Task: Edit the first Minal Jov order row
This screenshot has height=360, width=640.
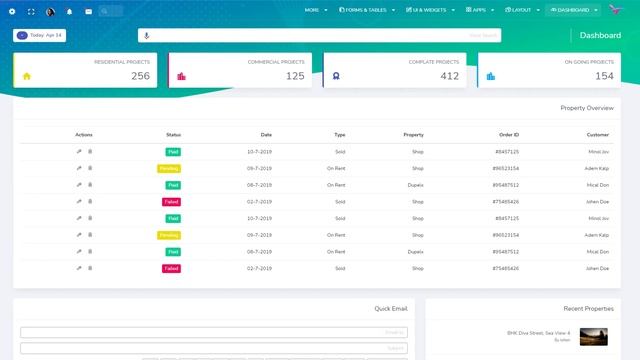Action: coord(79,151)
